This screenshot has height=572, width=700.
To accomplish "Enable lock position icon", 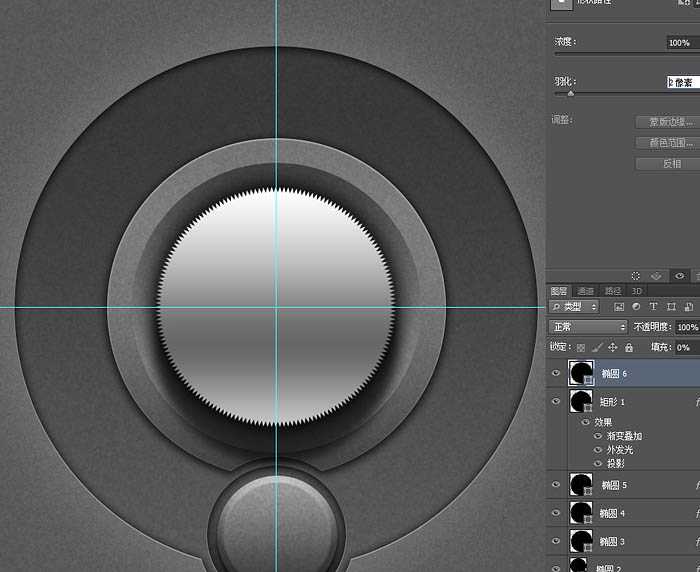I will [x=612, y=347].
